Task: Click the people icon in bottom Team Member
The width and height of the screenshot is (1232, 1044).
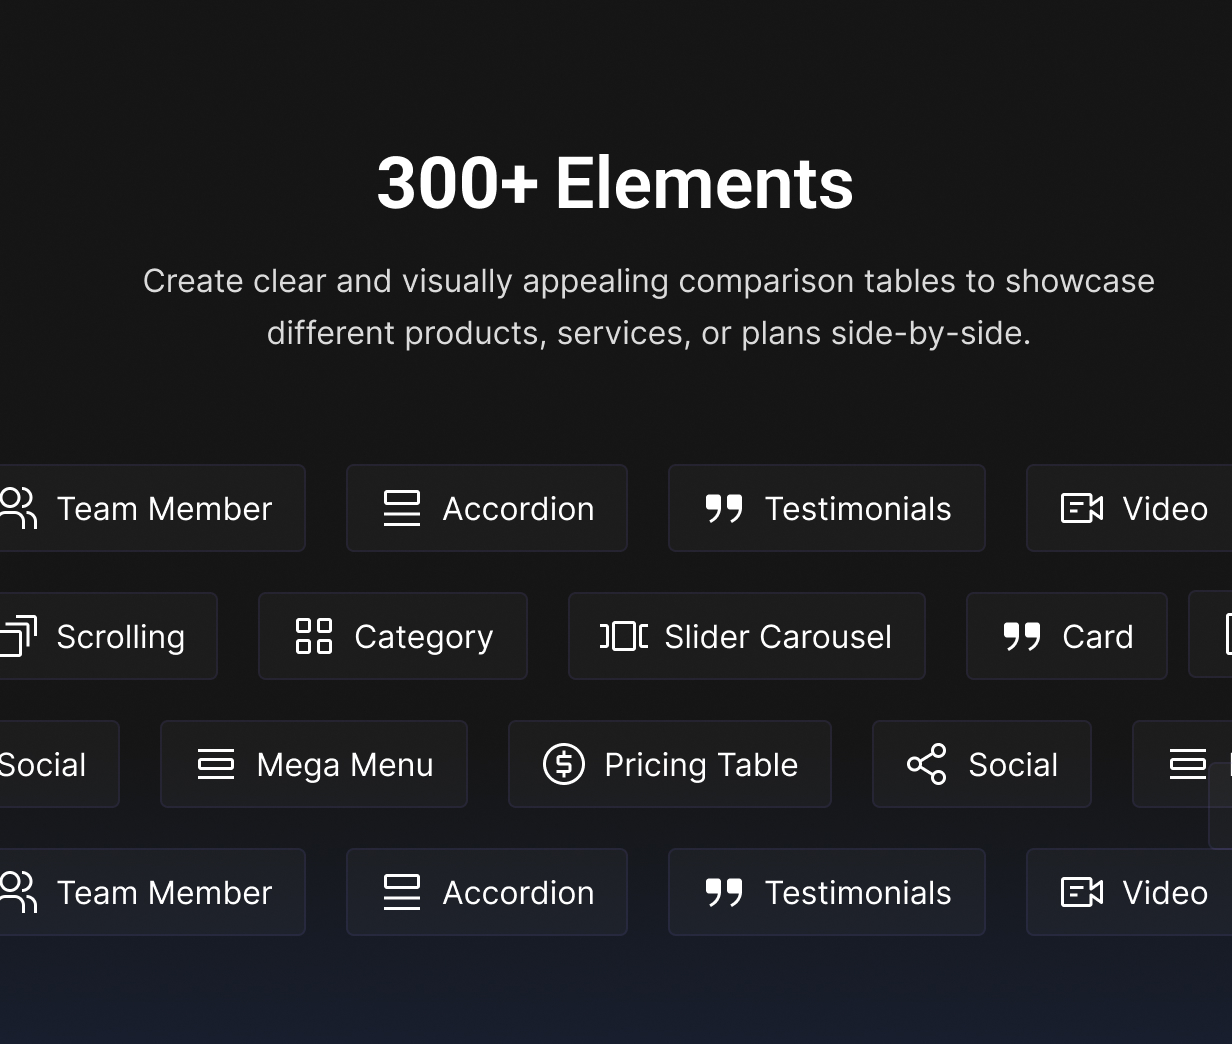Action: pos(18,892)
